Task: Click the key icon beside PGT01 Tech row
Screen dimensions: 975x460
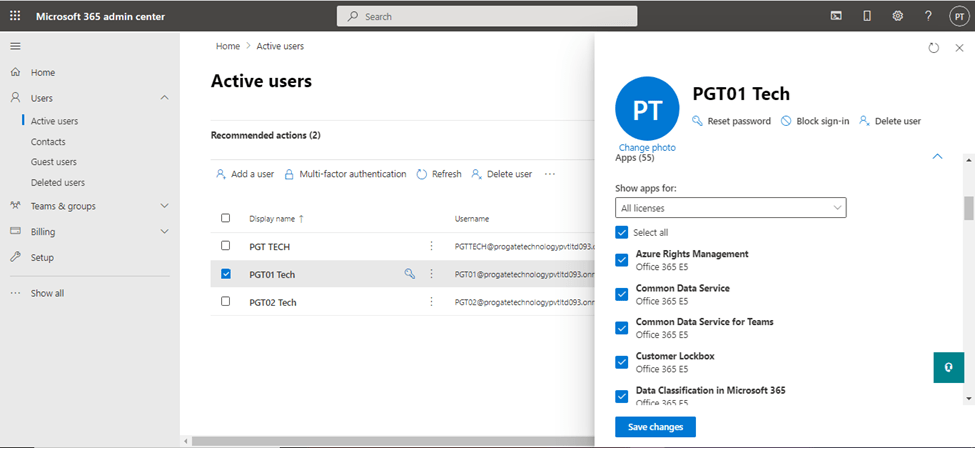Action: tap(409, 274)
